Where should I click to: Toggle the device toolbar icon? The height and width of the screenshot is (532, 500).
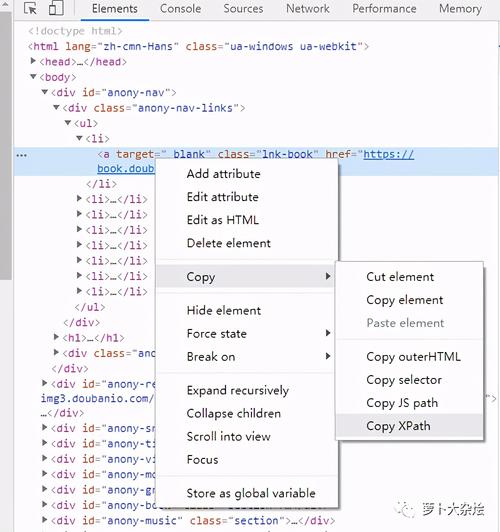[x=56, y=8]
